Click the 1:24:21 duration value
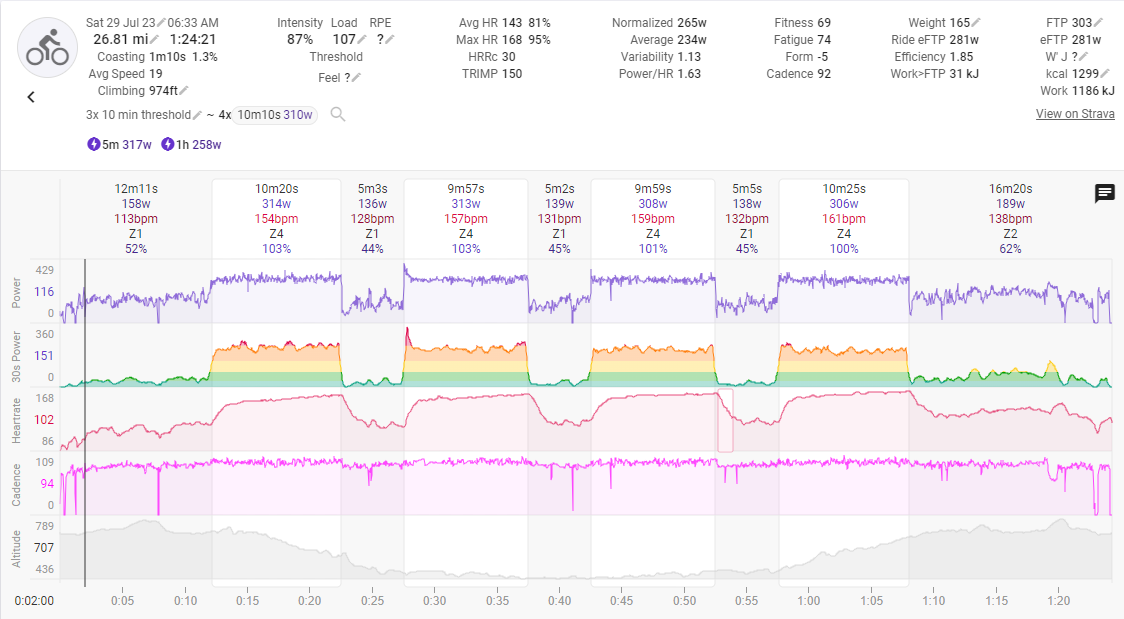Viewport: 1124px width, 619px height. coord(193,39)
